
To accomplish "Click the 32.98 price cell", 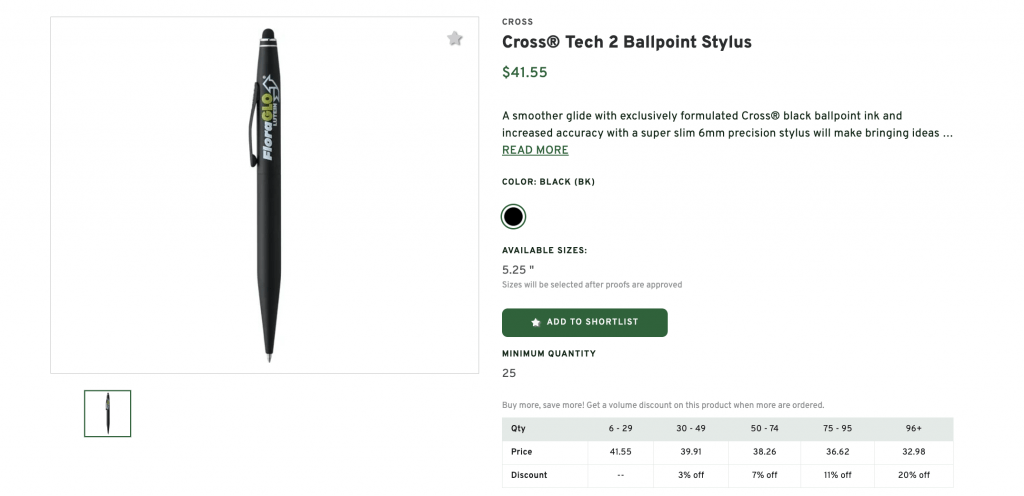I will click(914, 452).
